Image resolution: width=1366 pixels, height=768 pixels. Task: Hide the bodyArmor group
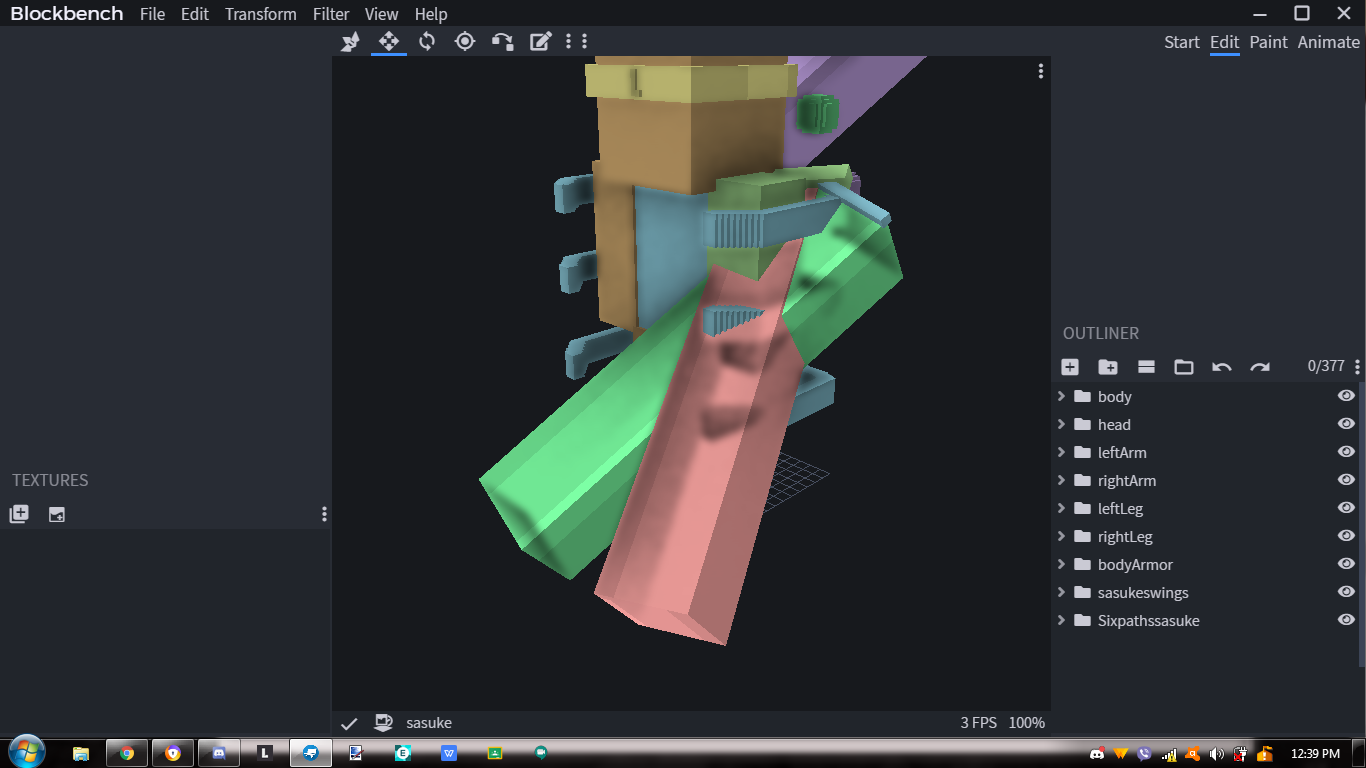pos(1346,563)
